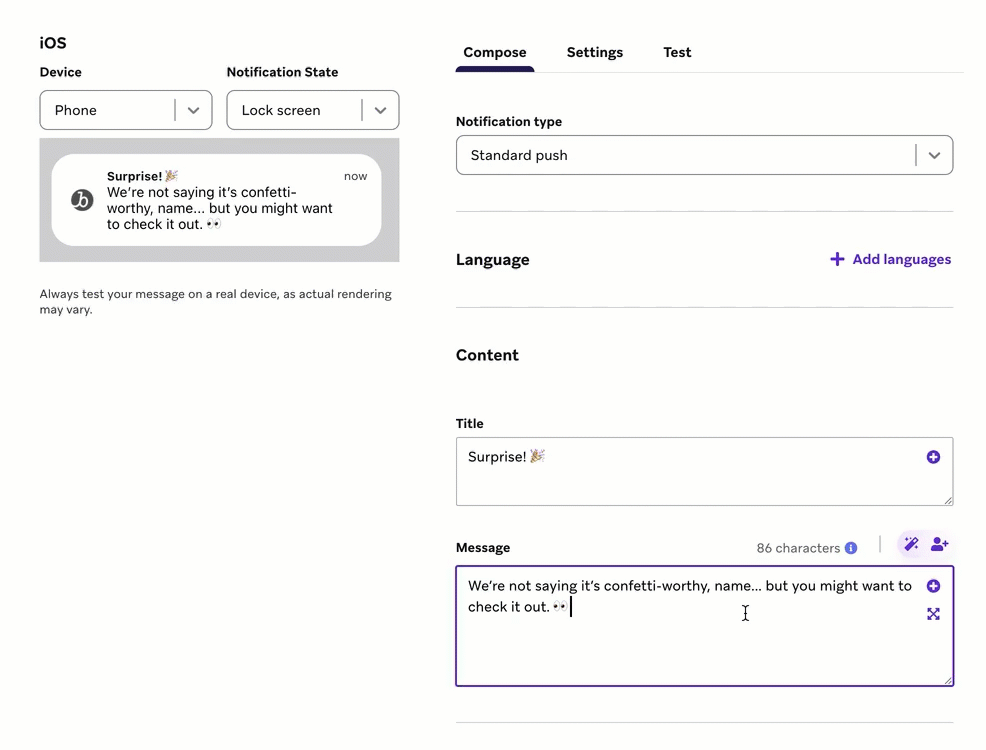The image size is (986, 750).
Task: Go to the Test tab
Action: point(677,52)
